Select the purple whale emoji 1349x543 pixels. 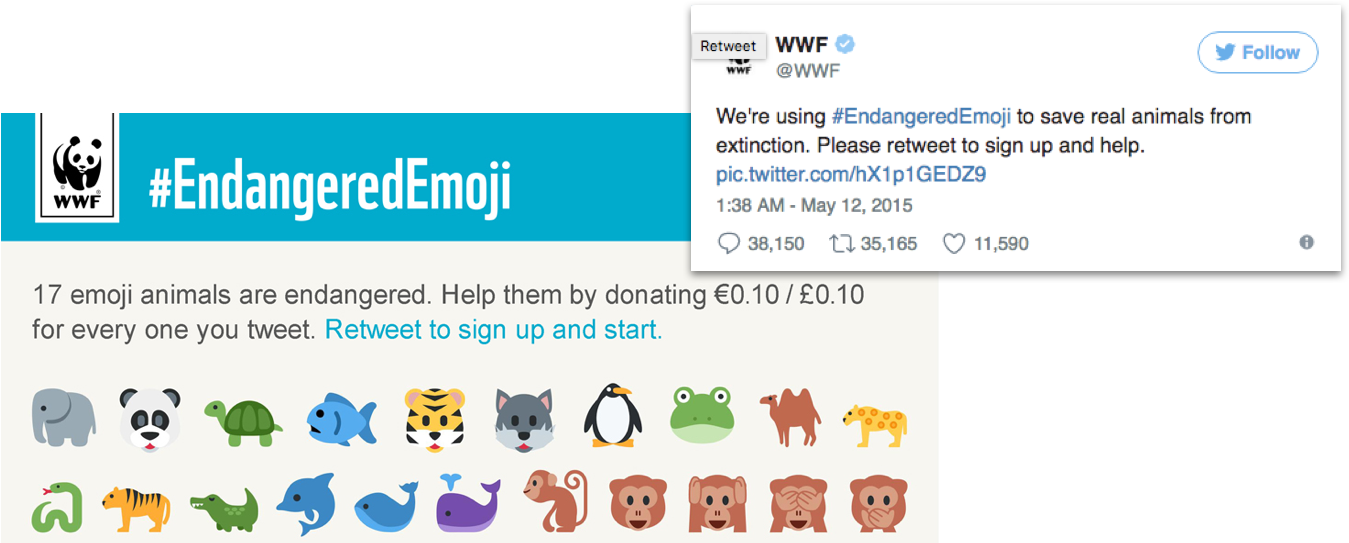tap(468, 504)
